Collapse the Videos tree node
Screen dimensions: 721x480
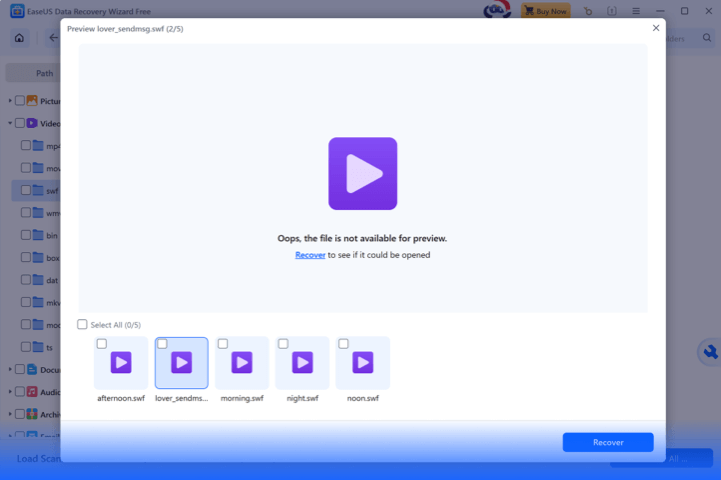pyautogui.click(x=10, y=123)
